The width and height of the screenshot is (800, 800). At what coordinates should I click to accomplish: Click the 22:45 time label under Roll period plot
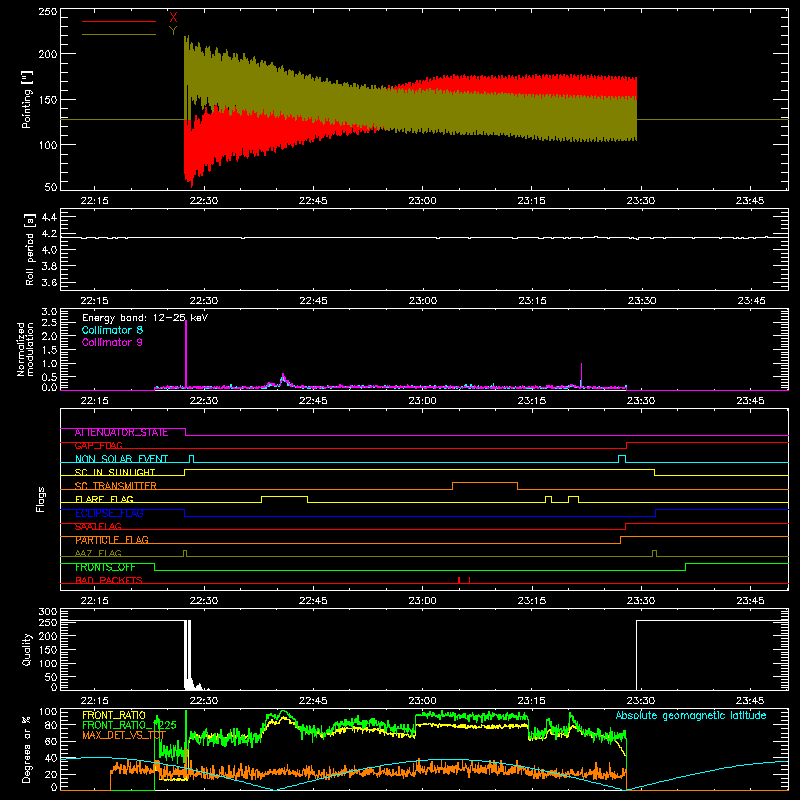click(313, 301)
